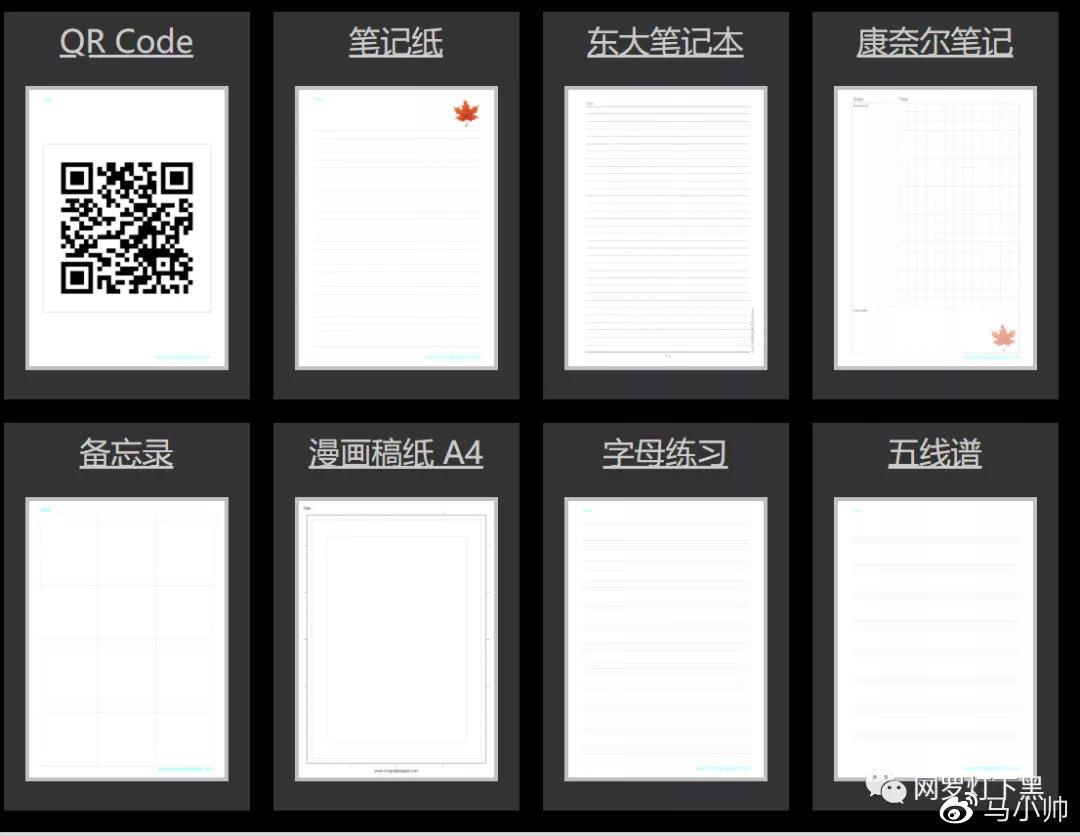Select the 东大笔记本 paper thumbnail
The width and height of the screenshot is (1080, 836).
click(x=665, y=228)
